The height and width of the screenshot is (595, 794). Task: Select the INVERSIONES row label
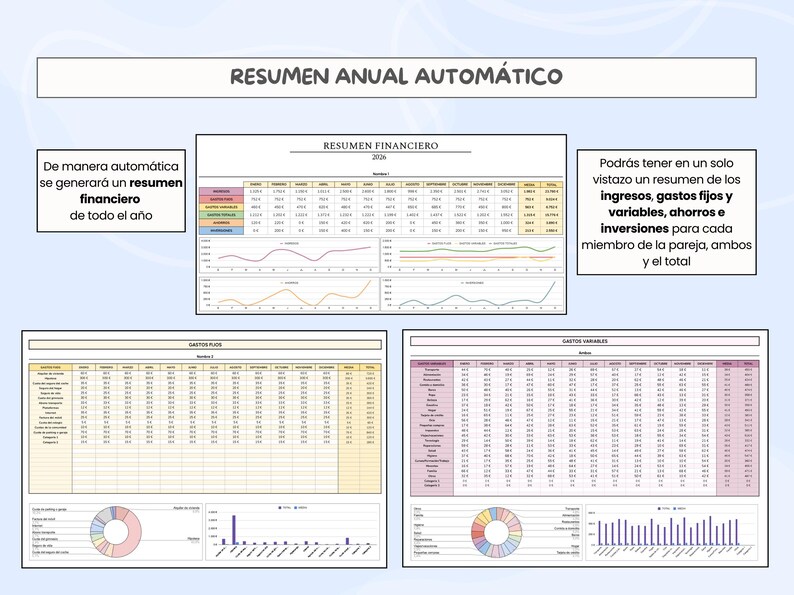[x=221, y=230]
